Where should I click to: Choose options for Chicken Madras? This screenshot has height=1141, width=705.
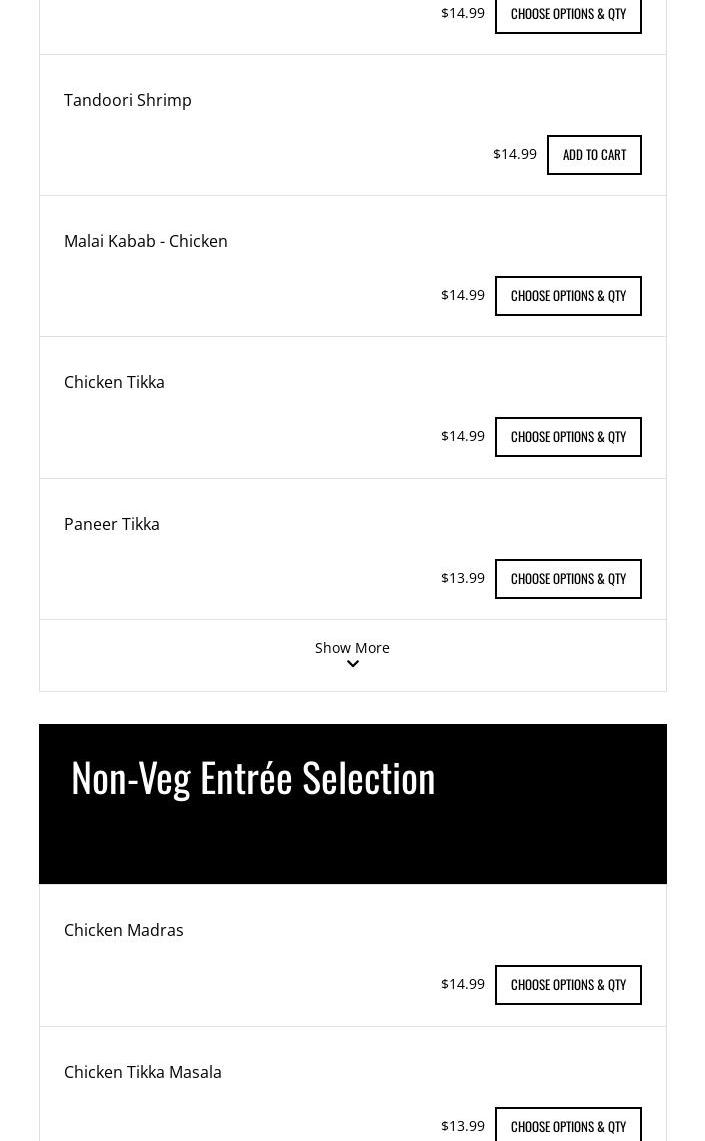tap(568, 985)
